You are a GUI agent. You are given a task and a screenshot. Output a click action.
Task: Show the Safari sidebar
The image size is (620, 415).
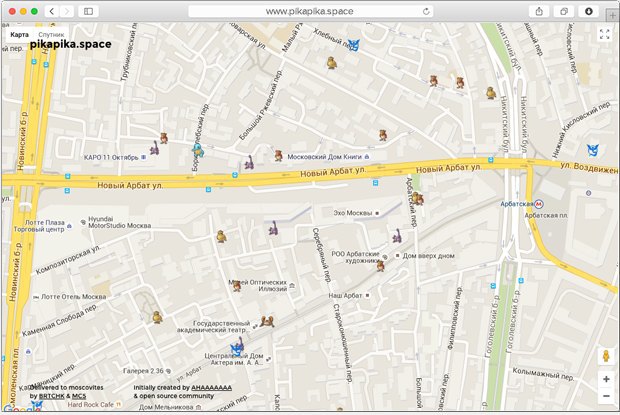click(88, 11)
